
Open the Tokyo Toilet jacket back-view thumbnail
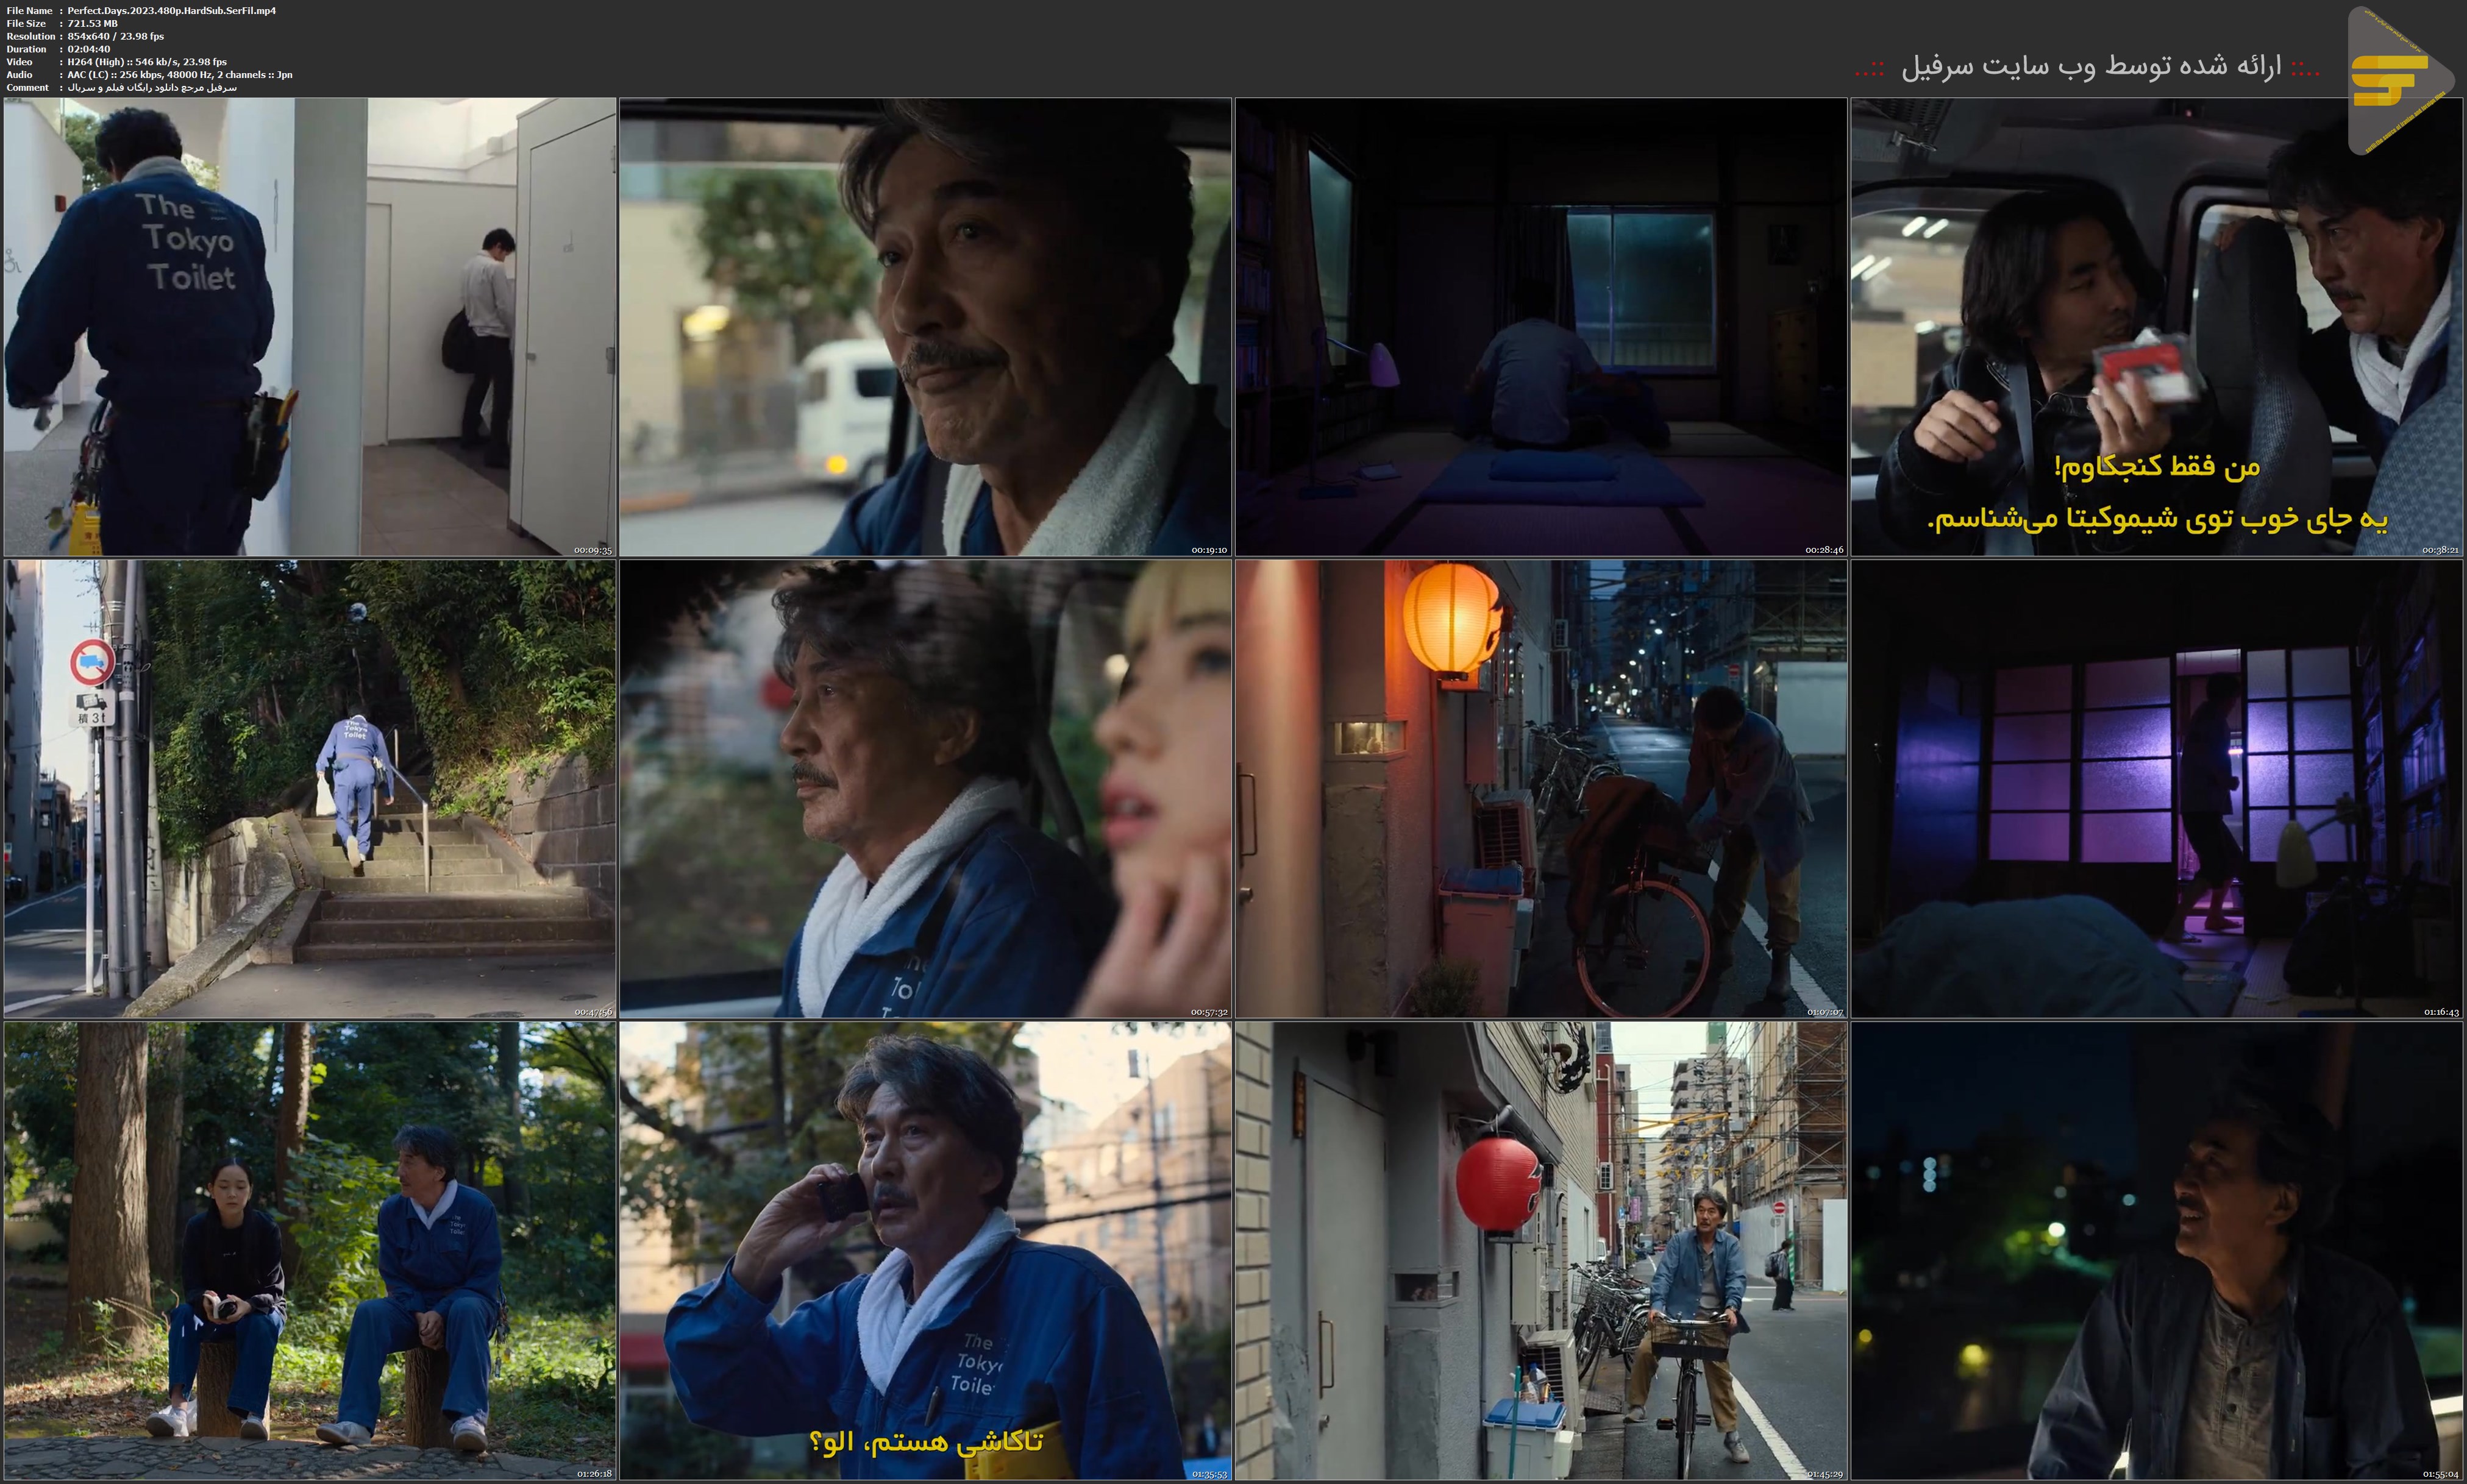pyautogui.click(x=309, y=326)
